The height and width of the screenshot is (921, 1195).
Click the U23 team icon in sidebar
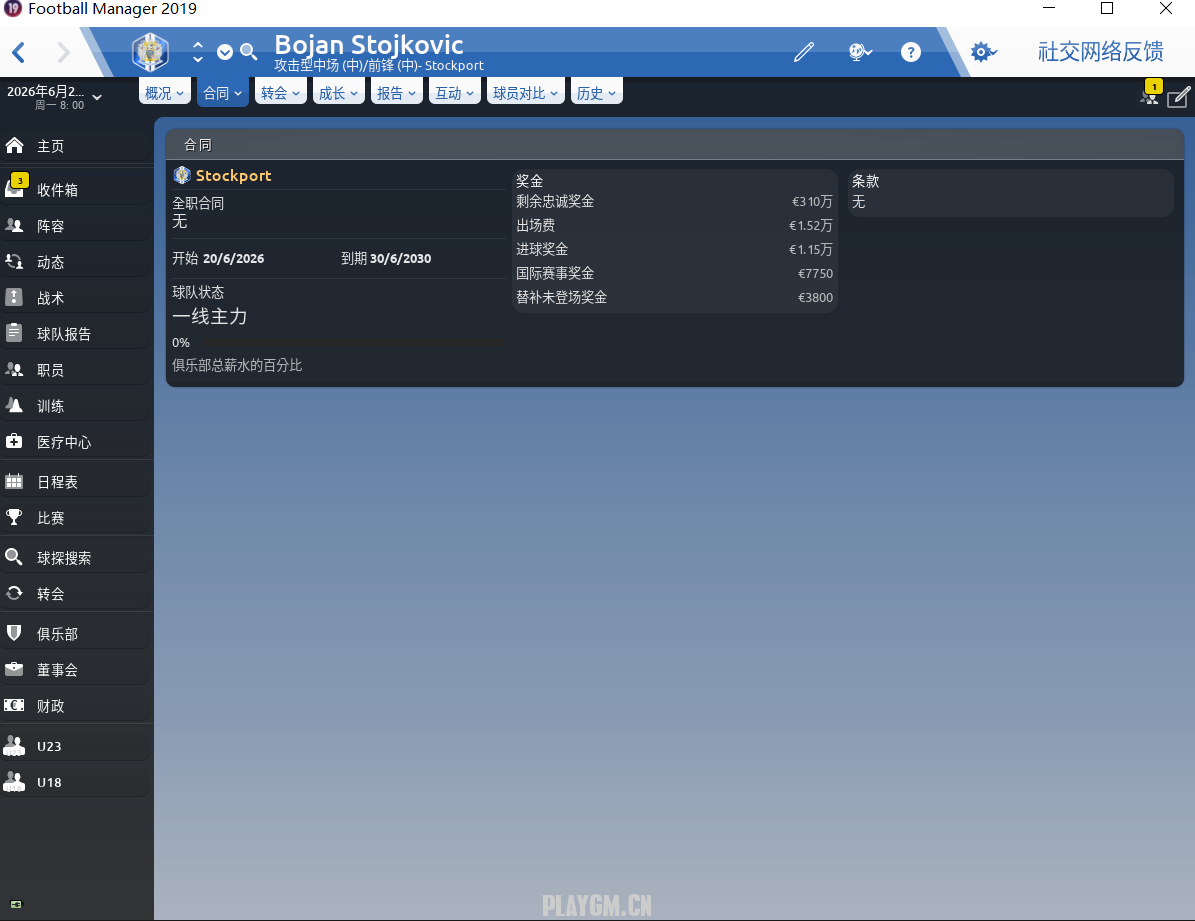pyautogui.click(x=14, y=746)
